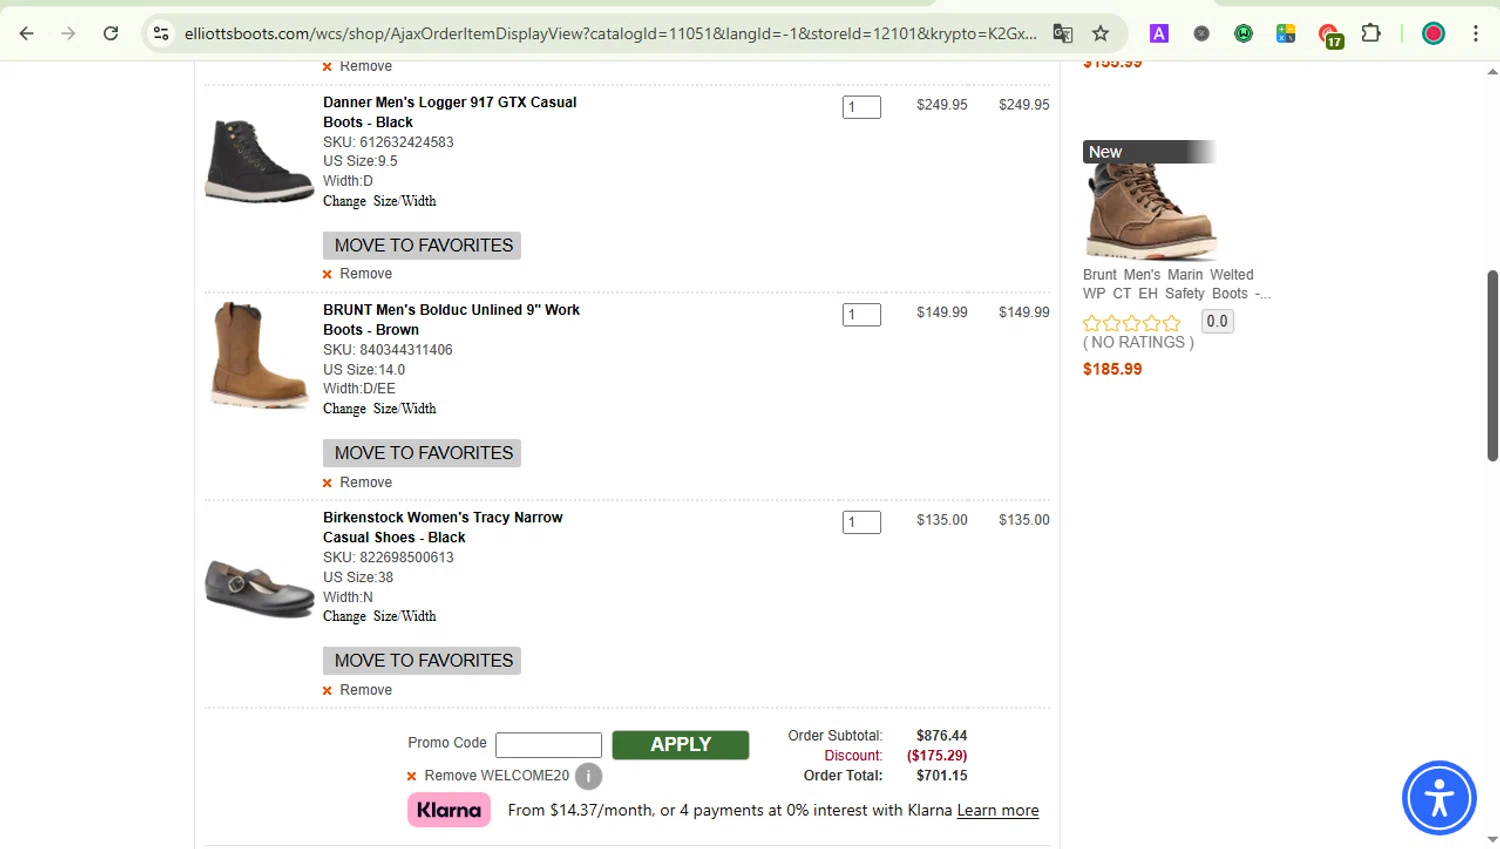Go forward in browser history

tap(68, 33)
